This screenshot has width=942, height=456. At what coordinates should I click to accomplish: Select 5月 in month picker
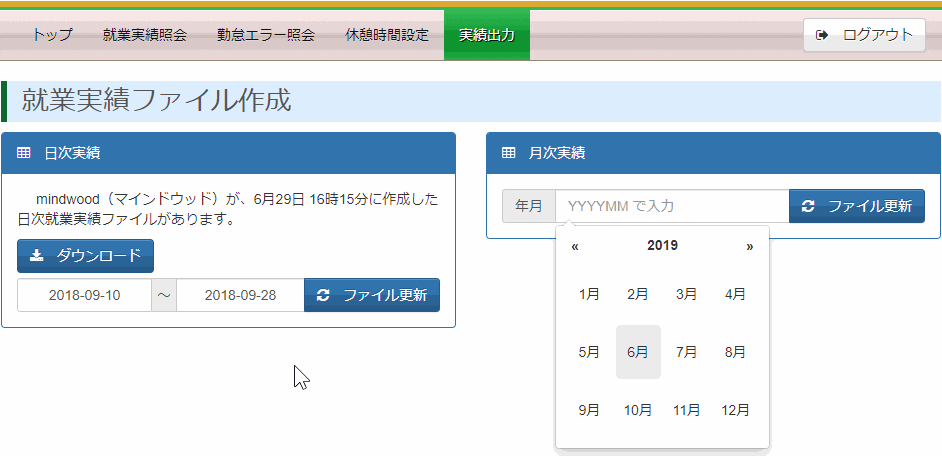tap(589, 352)
